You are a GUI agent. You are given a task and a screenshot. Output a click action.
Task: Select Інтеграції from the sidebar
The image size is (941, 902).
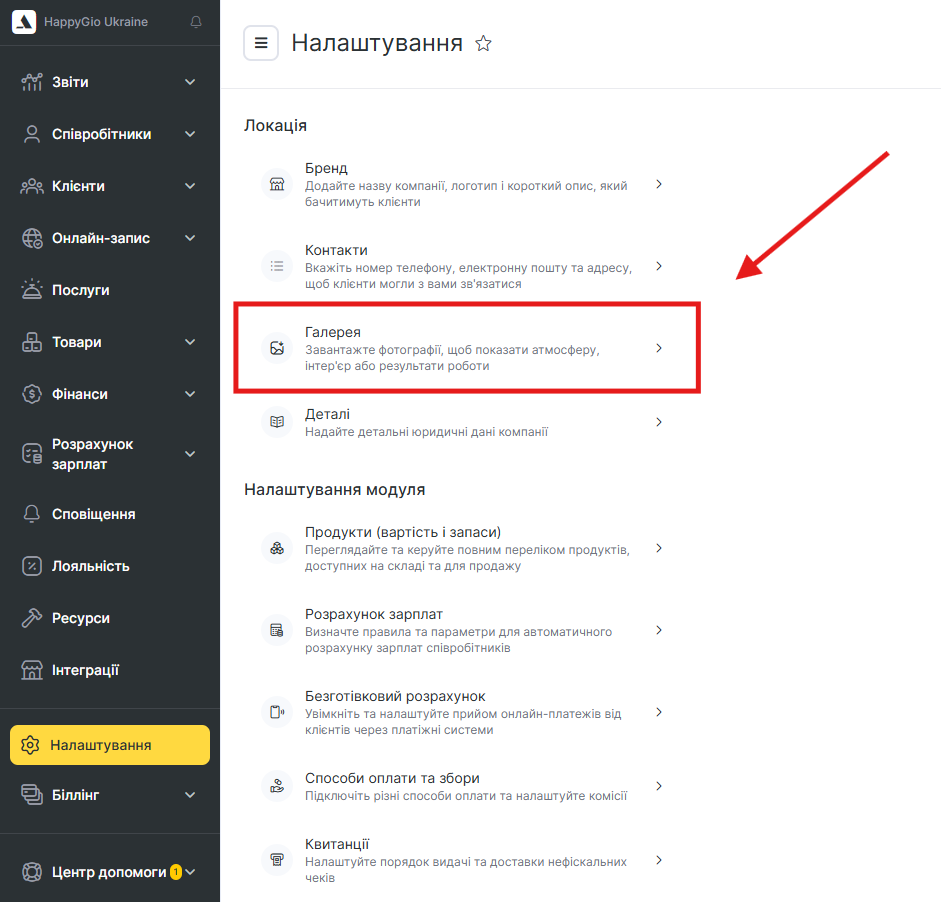point(85,670)
